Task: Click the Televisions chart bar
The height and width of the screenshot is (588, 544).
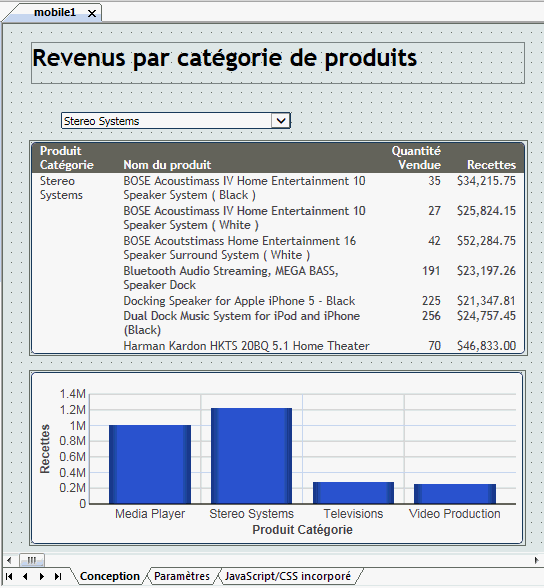Action: (354, 493)
